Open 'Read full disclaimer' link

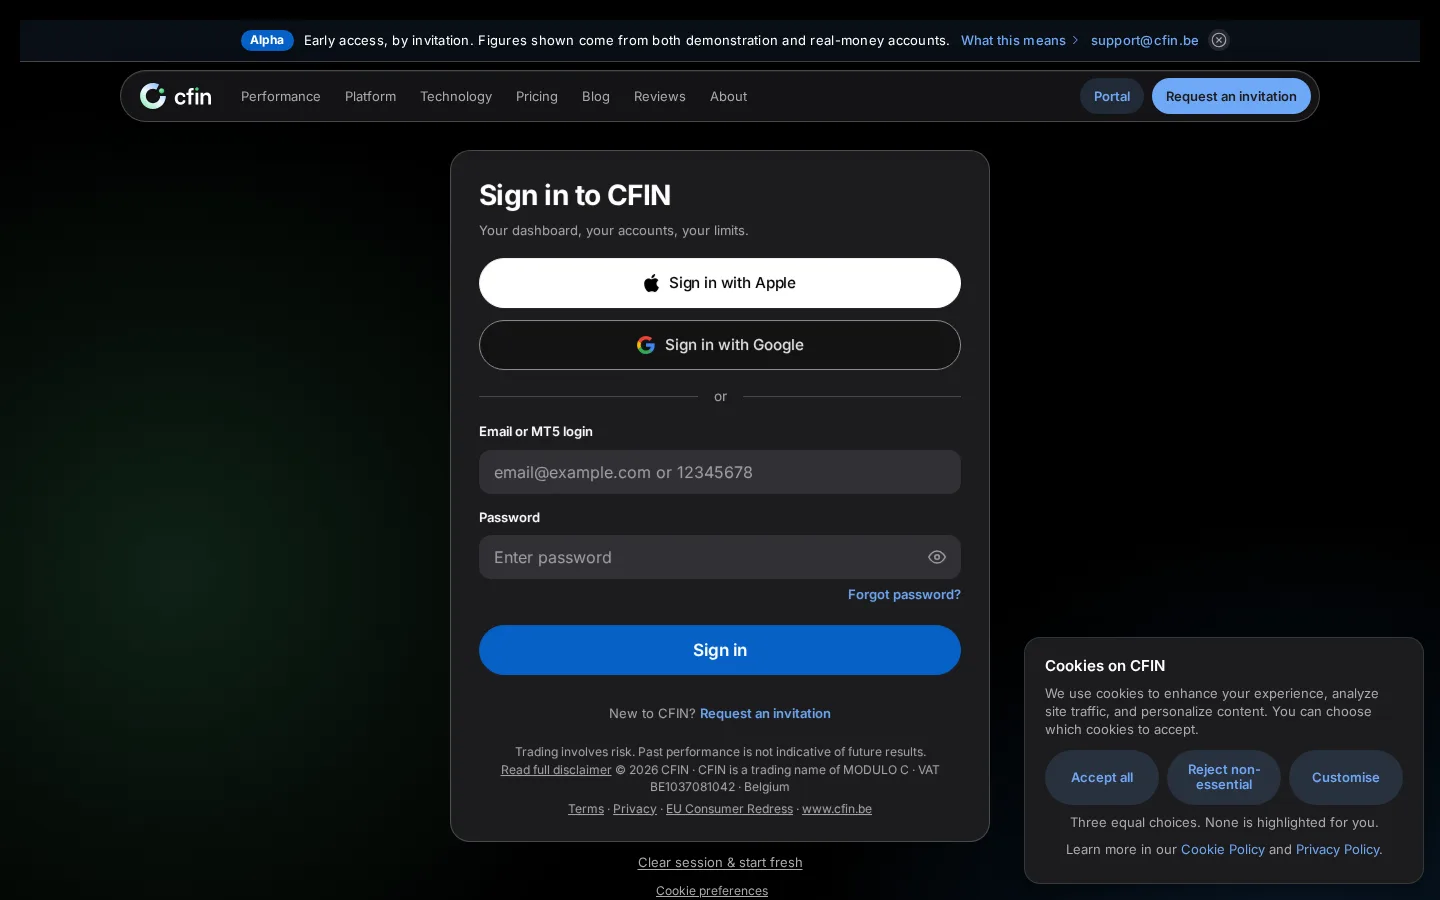(x=556, y=769)
